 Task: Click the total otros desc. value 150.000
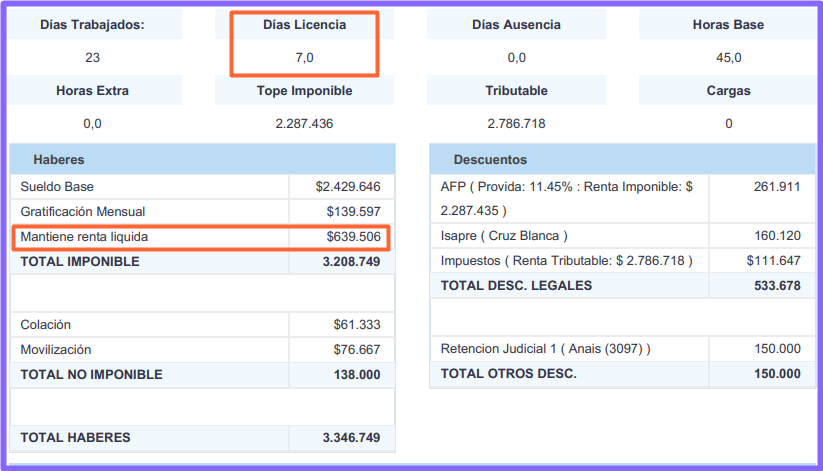point(777,374)
